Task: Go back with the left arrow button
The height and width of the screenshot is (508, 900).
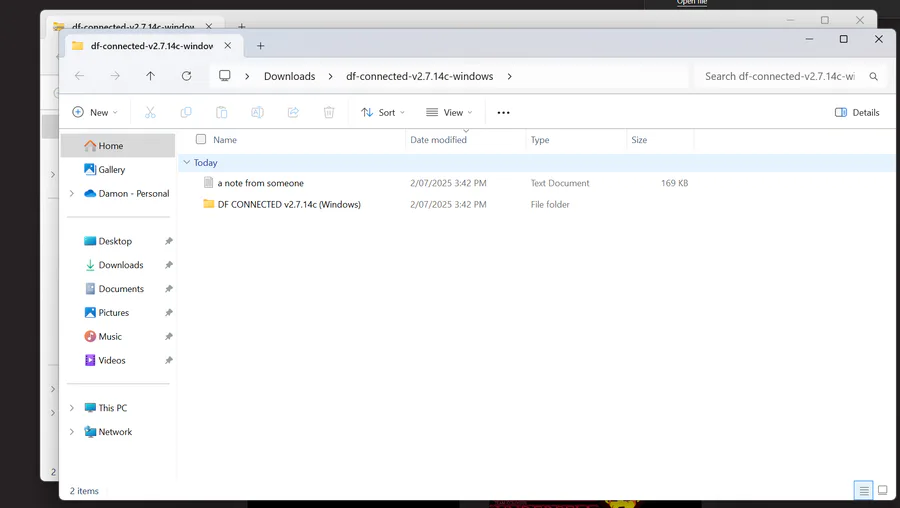Action: [79, 76]
